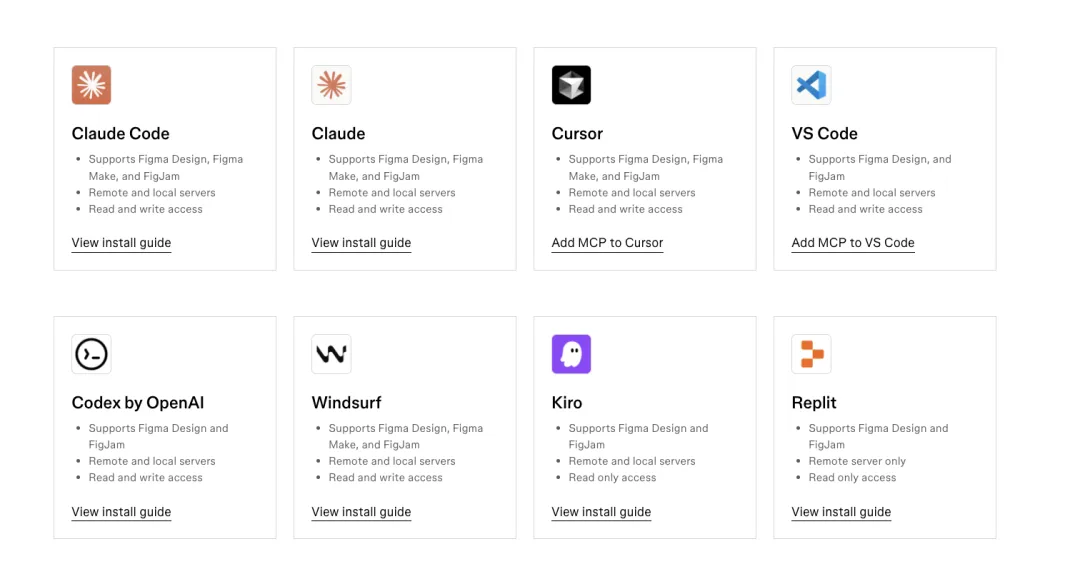
Task: Open Codex by OpenAI install guide
Action: click(x=121, y=512)
